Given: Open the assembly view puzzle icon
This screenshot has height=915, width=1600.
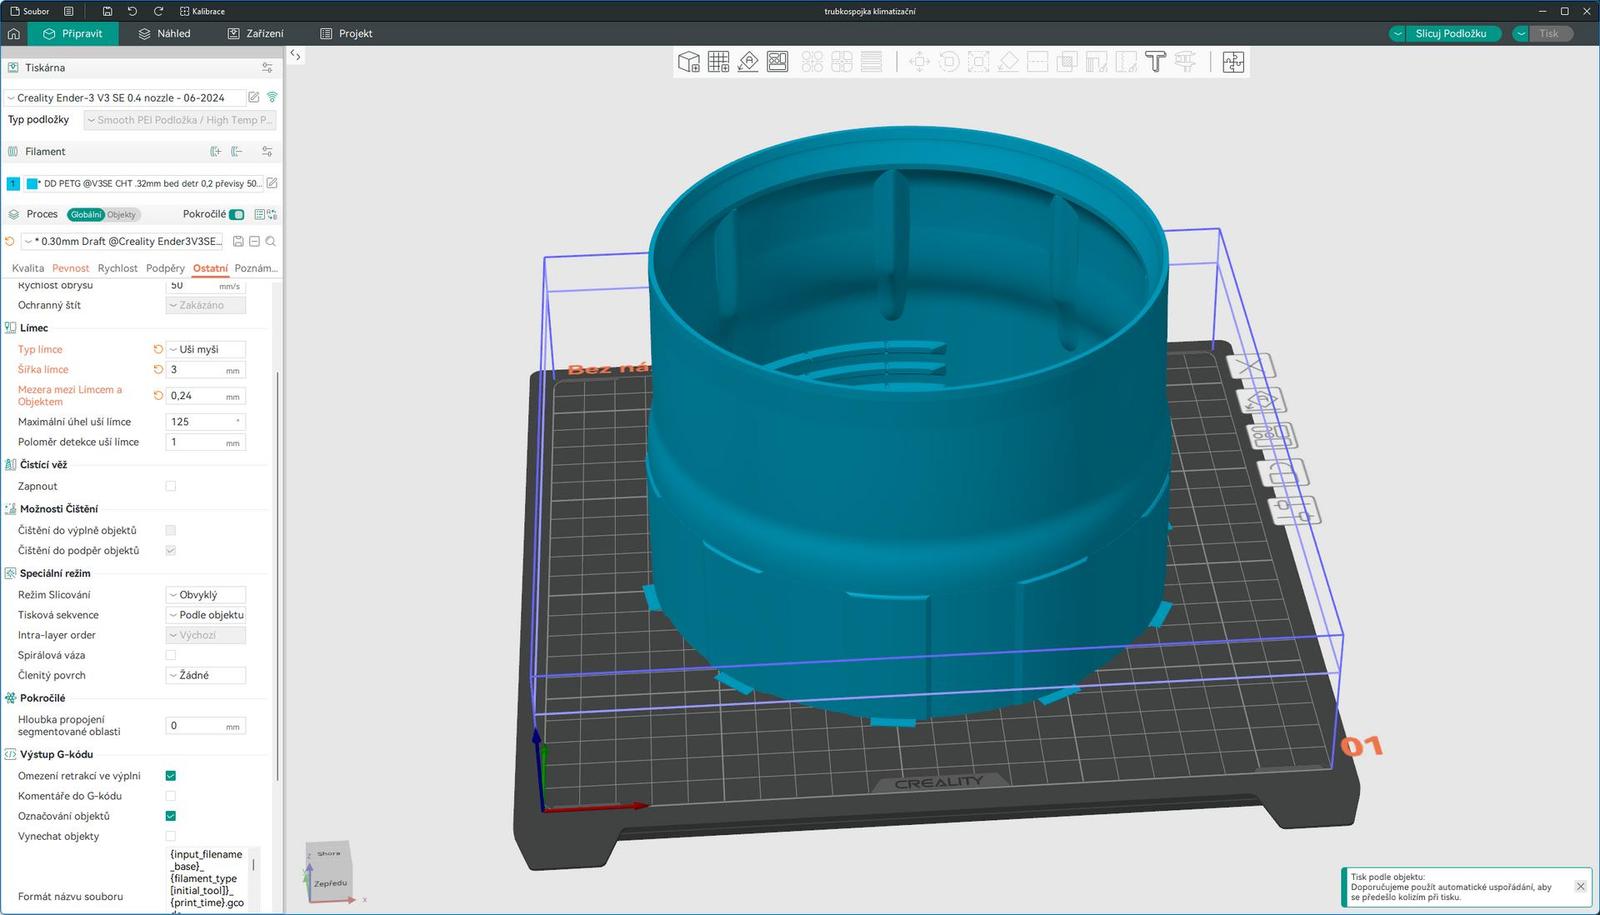Looking at the screenshot, I should (x=1233, y=62).
